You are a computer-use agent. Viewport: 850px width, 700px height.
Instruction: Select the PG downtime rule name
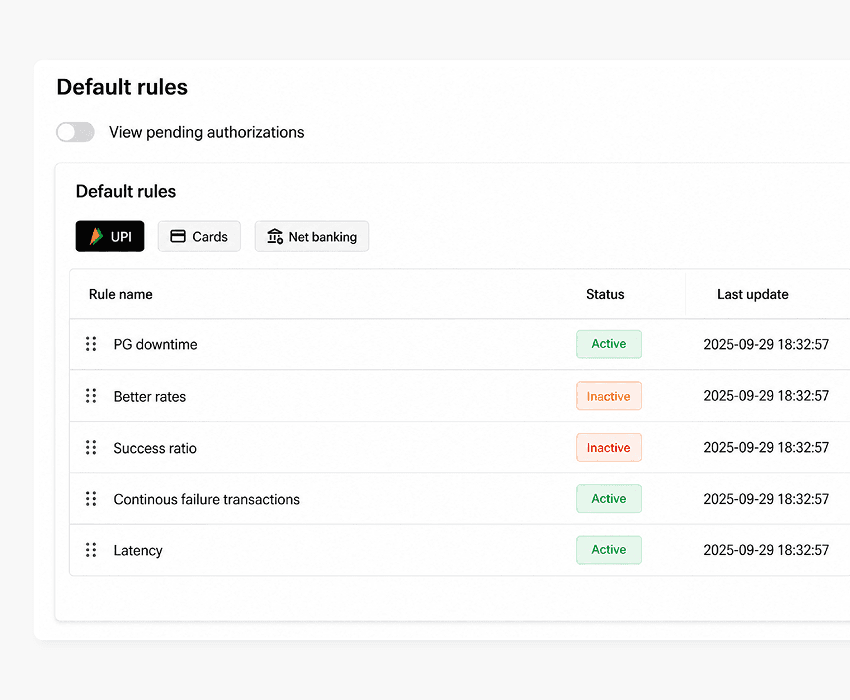(155, 344)
